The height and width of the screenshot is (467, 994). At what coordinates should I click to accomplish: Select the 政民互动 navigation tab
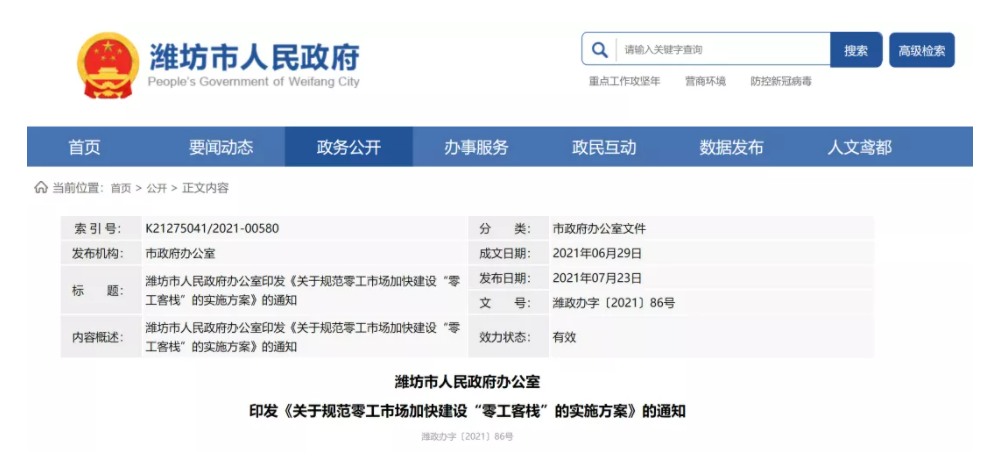point(604,147)
